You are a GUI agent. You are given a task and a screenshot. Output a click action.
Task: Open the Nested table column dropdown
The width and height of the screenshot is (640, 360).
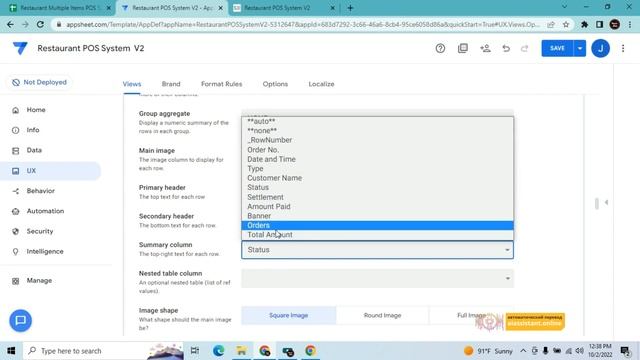click(378, 278)
